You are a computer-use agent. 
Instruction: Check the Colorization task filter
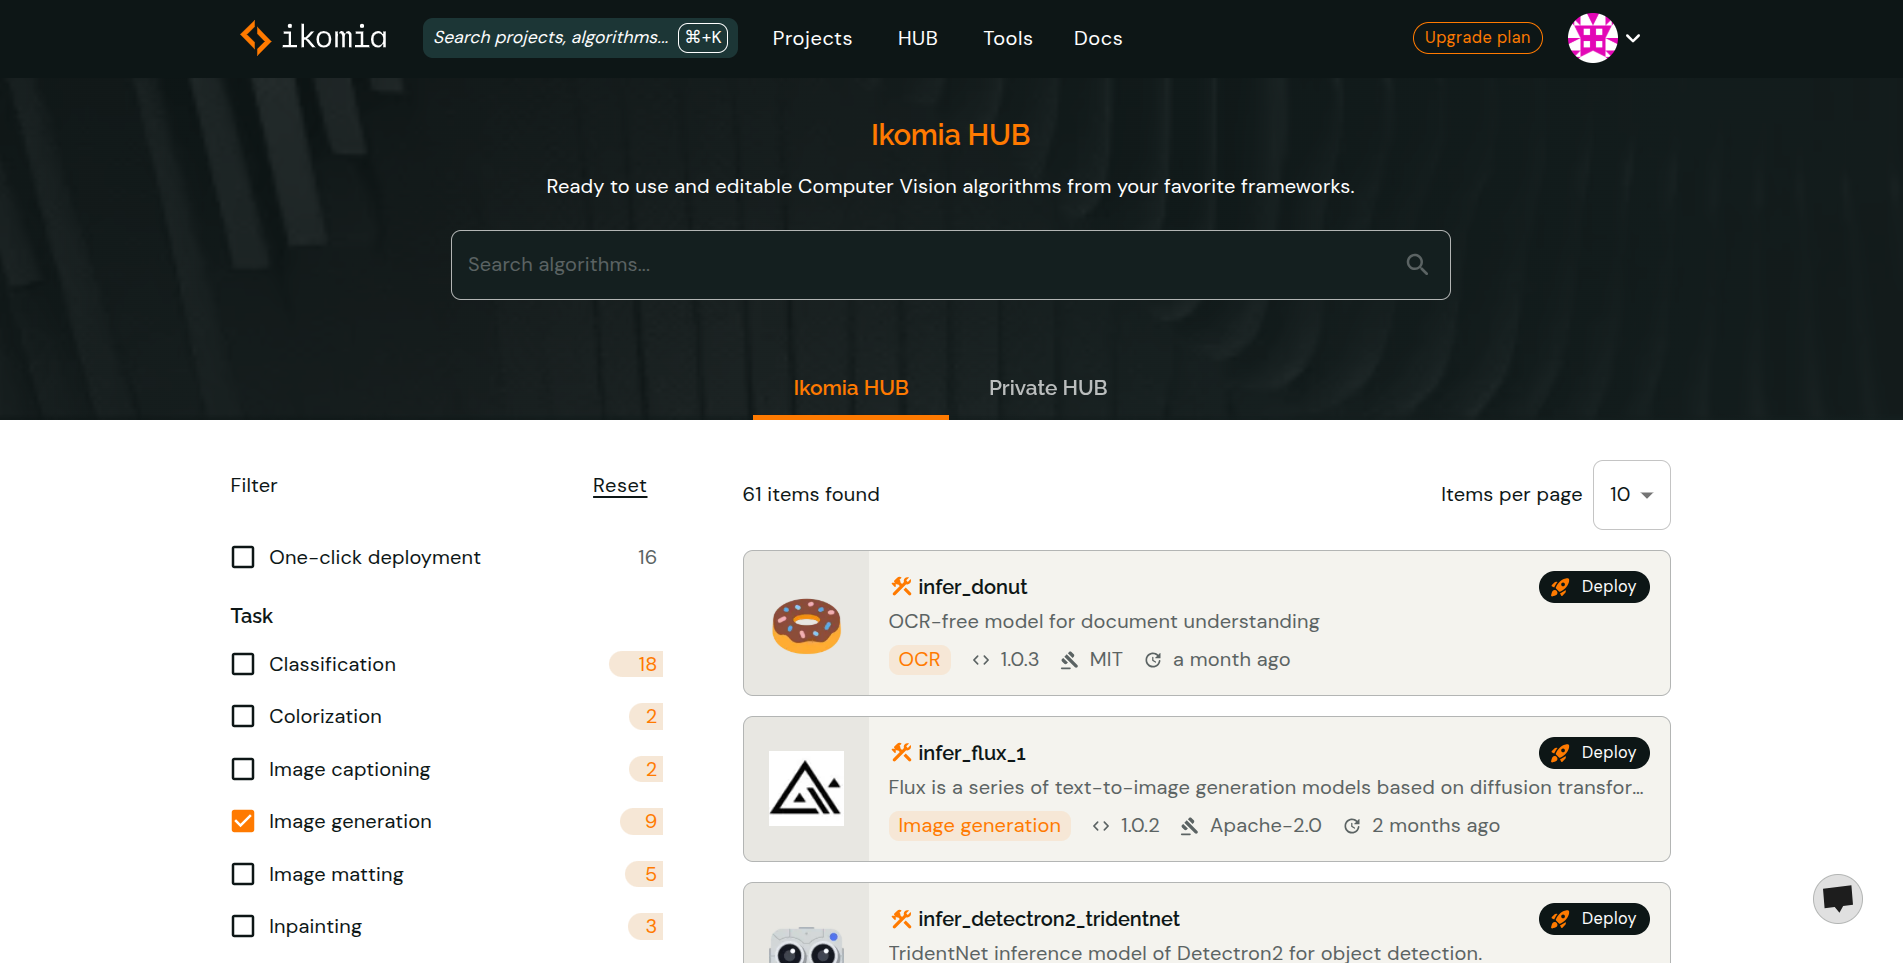[x=243, y=716]
